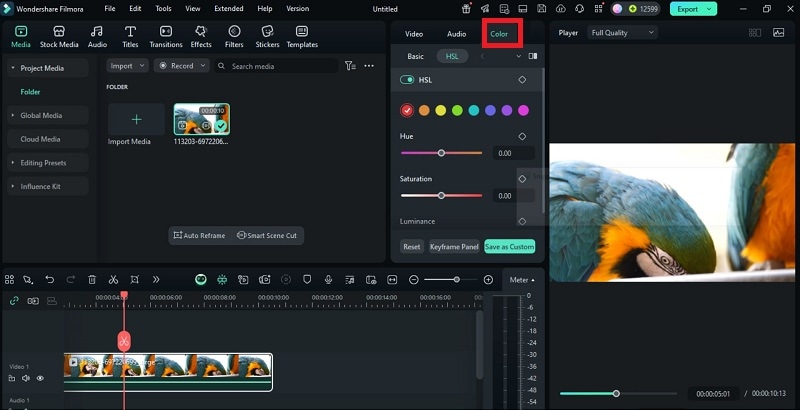Hide the Video 1 track with the eye icon
The width and height of the screenshot is (800, 410).
tap(40, 378)
